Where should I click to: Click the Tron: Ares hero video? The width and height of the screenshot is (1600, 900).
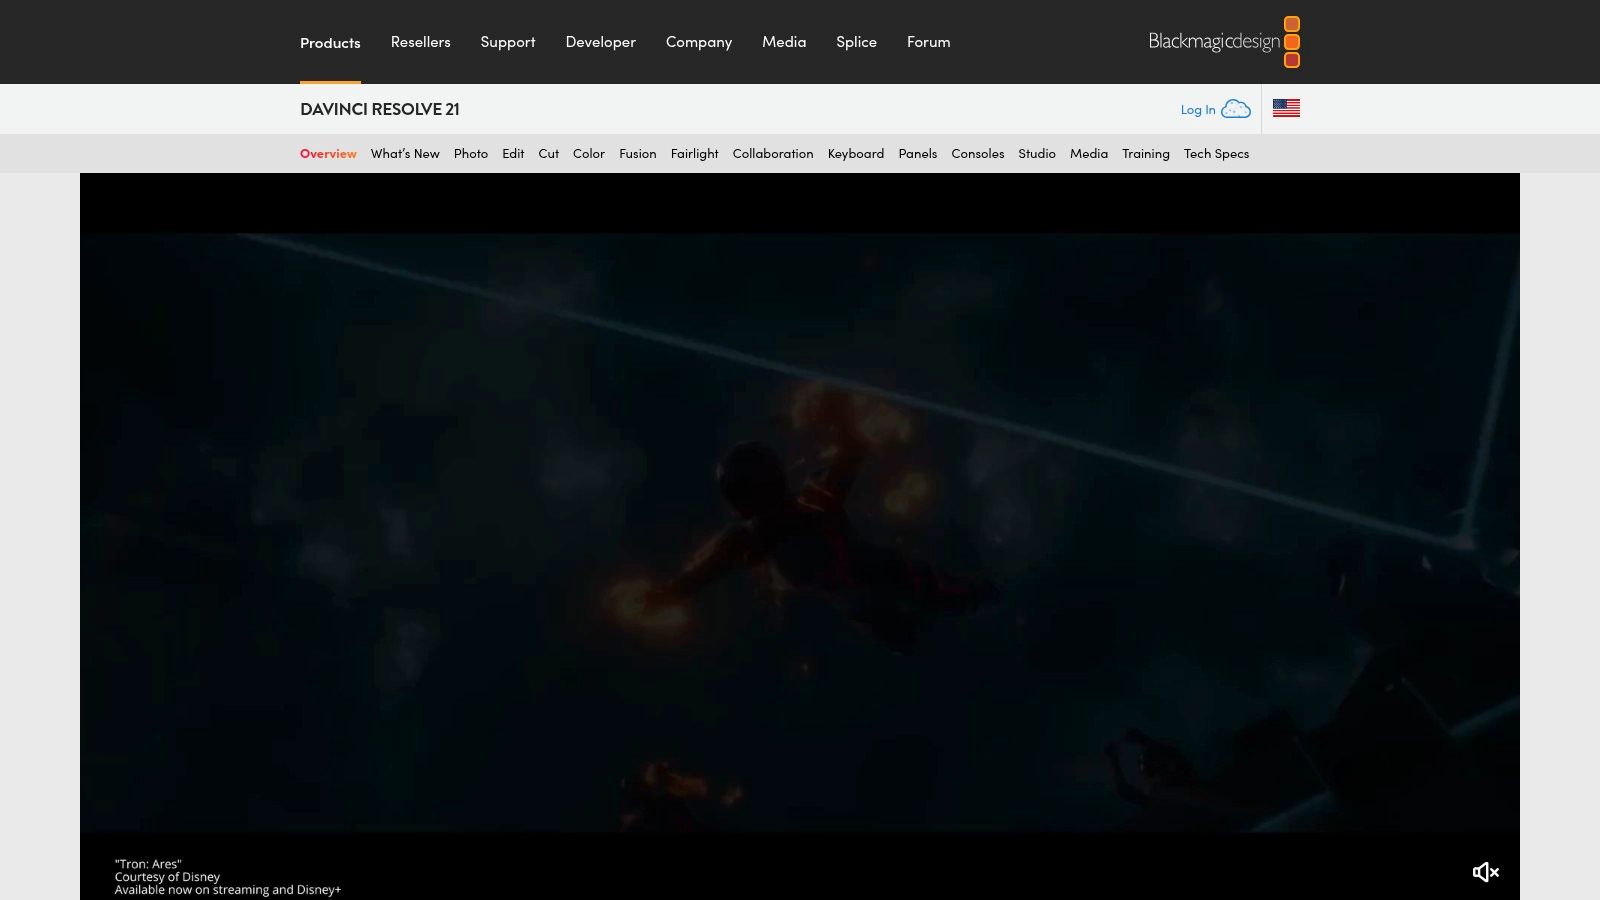(800, 536)
